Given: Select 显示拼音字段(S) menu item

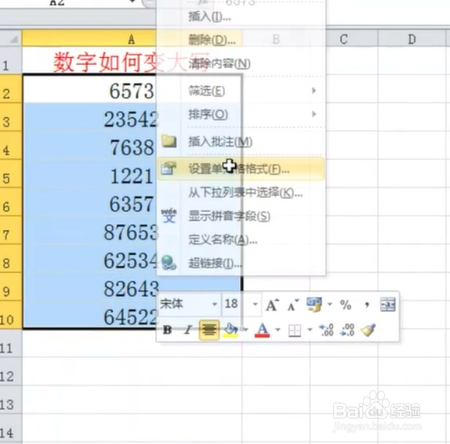Looking at the screenshot, I should pos(240,216).
